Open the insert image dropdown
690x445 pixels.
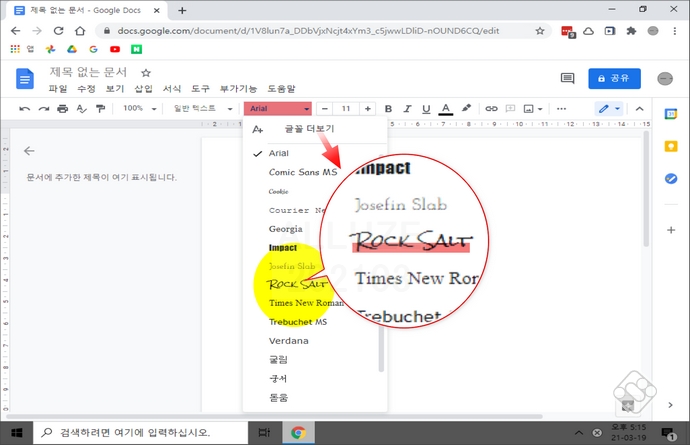click(x=533, y=109)
